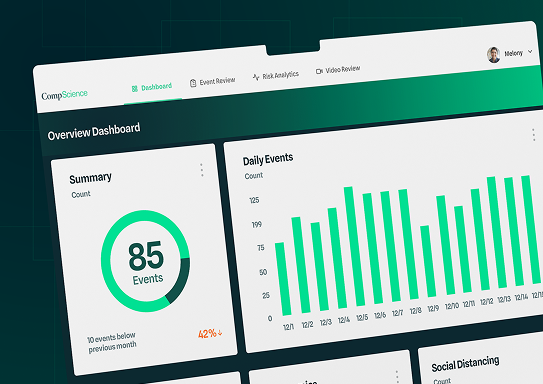Select the 12/1 bar in Daily Events
This screenshot has height=384, width=543.
tap(283, 279)
